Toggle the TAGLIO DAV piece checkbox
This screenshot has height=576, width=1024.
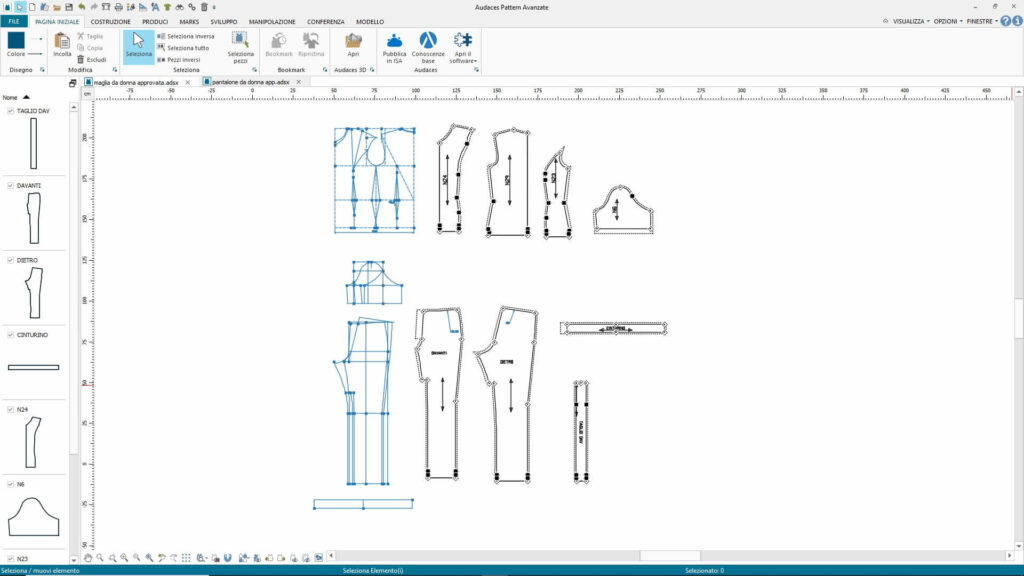click(10, 111)
